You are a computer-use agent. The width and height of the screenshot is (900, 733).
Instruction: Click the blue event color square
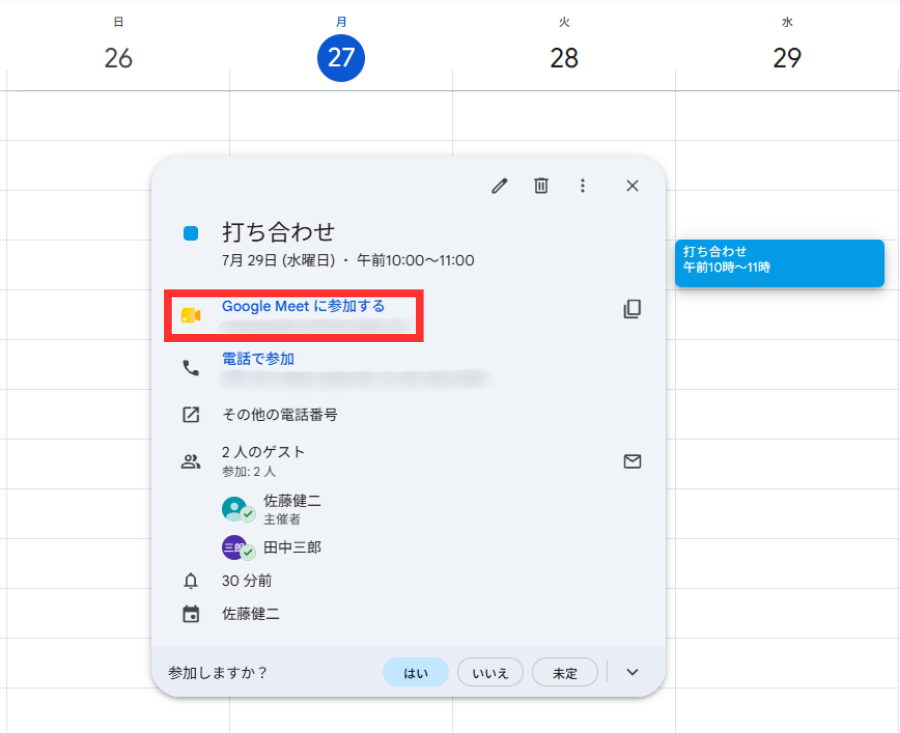point(191,234)
